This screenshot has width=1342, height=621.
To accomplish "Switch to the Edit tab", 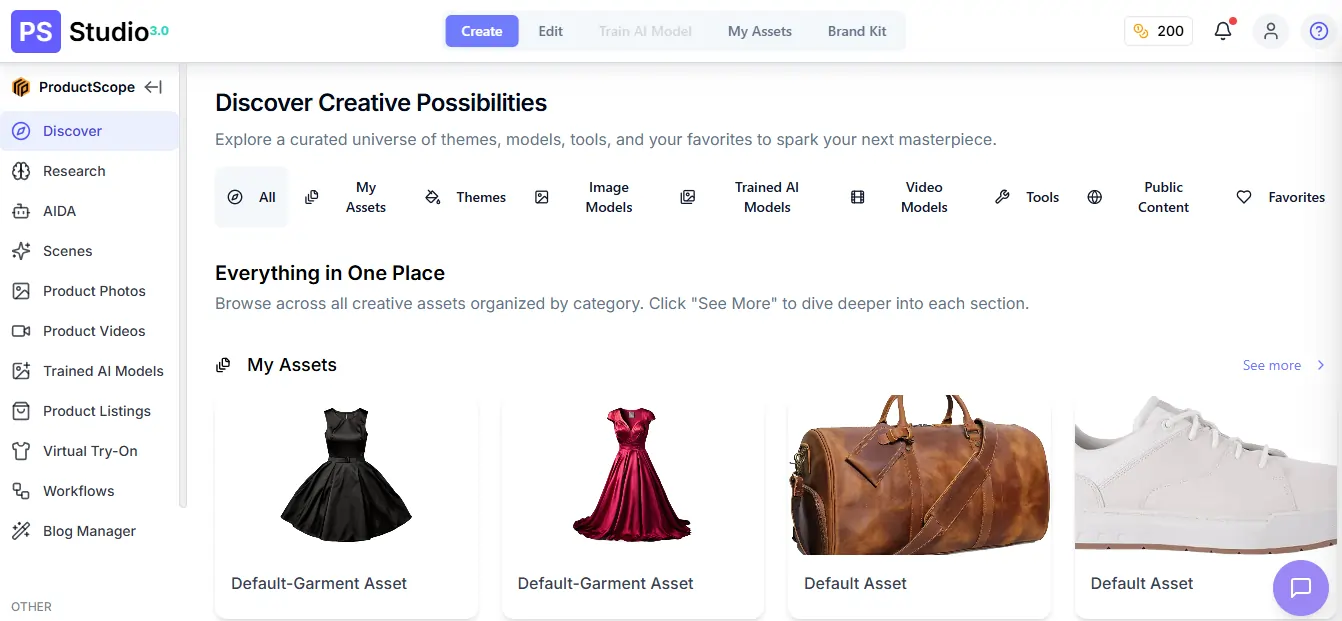I will pyautogui.click(x=550, y=31).
